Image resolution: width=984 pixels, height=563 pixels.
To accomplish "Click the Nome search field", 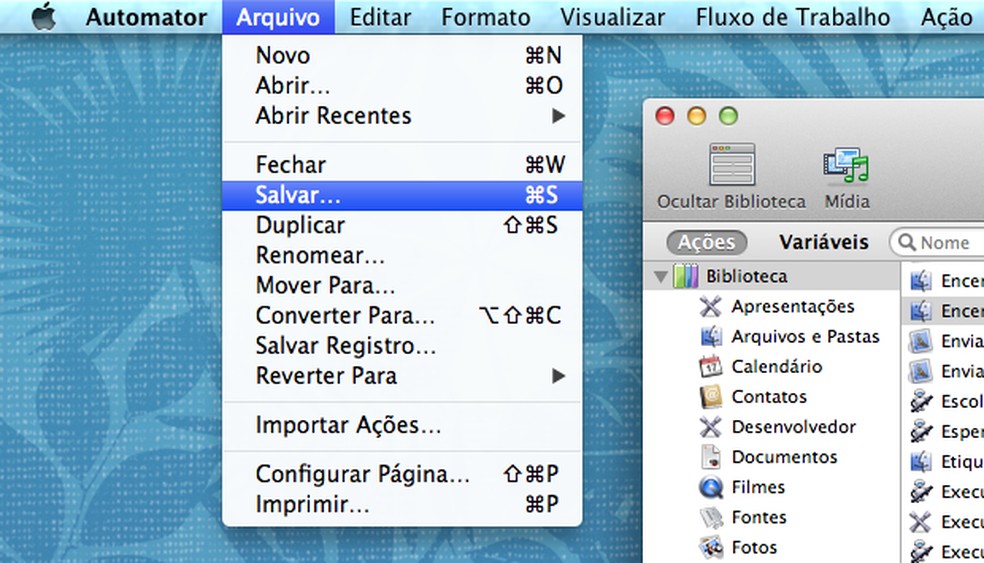I will [x=937, y=242].
